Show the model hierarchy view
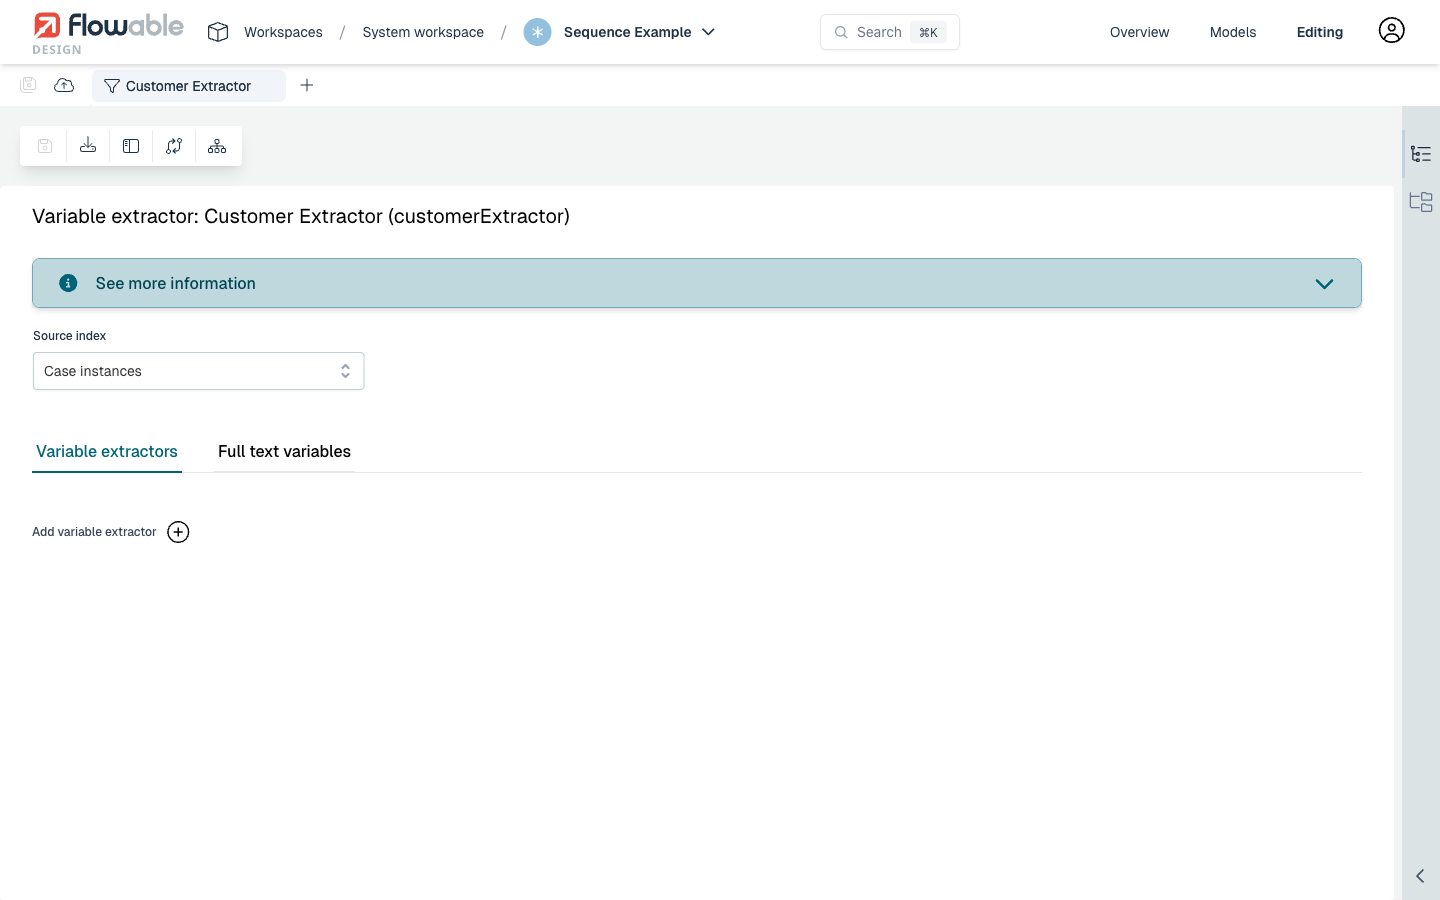 click(216, 145)
